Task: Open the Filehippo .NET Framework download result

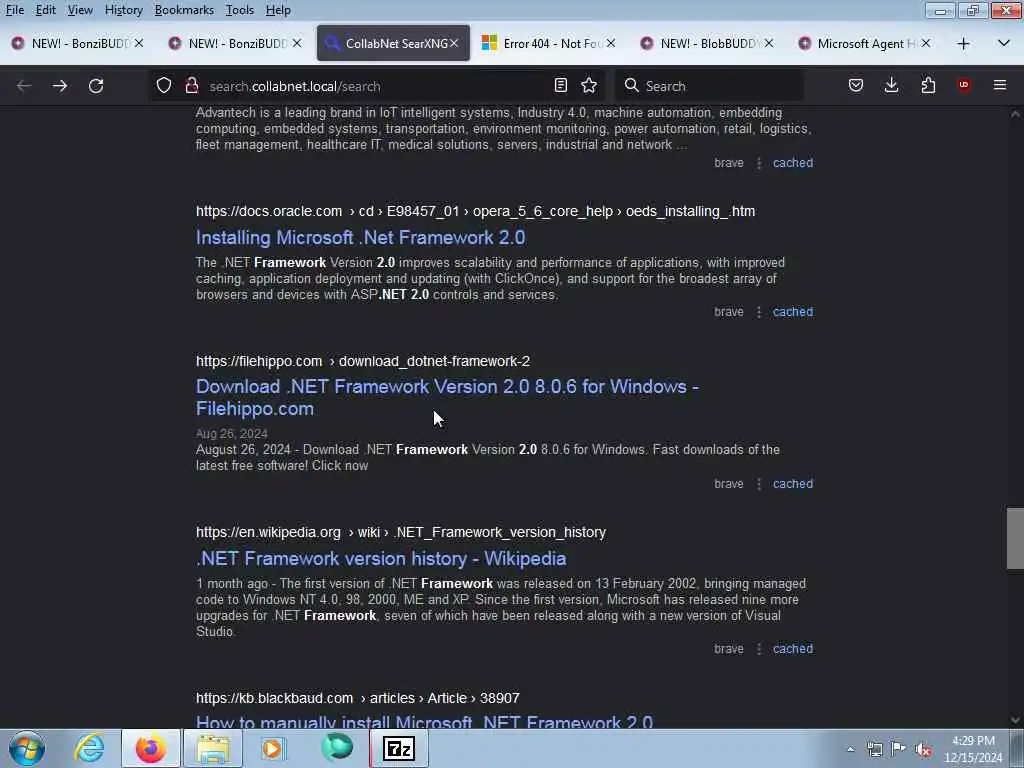Action: coord(447,398)
